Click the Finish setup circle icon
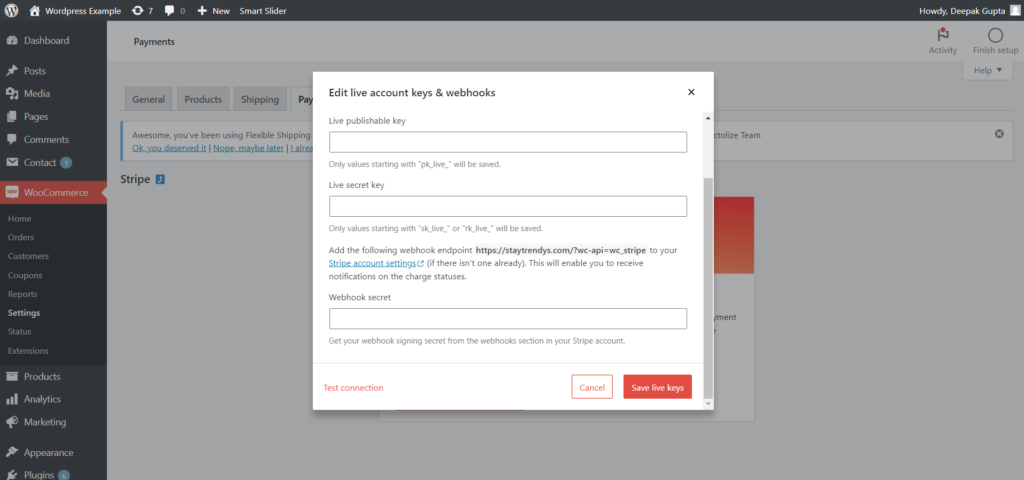1024x480 pixels. [994, 36]
